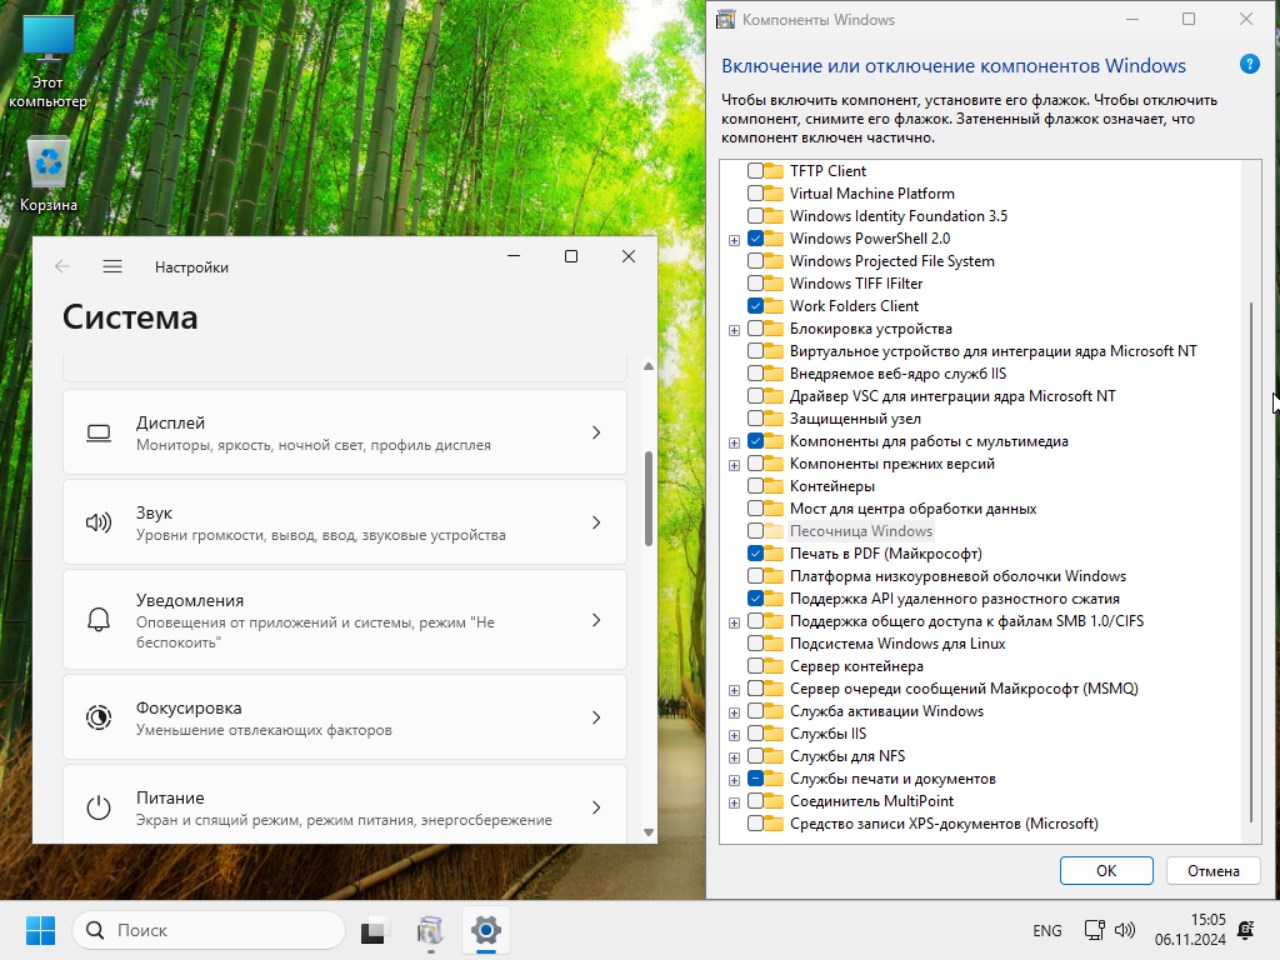
Task: Click the Windows Components list scrollbar thumb
Action: click(x=1251, y=561)
